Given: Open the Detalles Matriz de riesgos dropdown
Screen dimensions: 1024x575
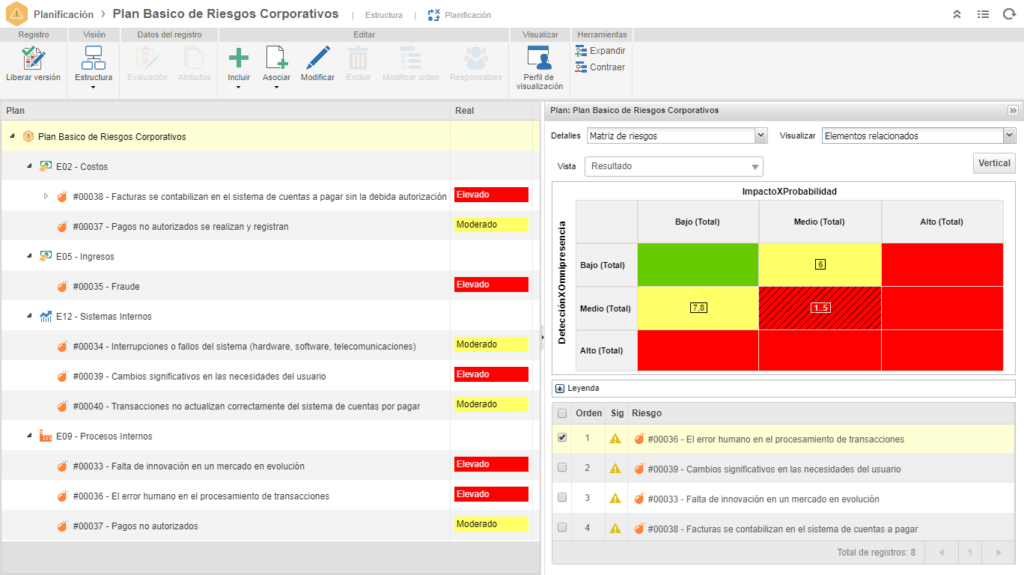Looking at the screenshot, I should (760, 135).
